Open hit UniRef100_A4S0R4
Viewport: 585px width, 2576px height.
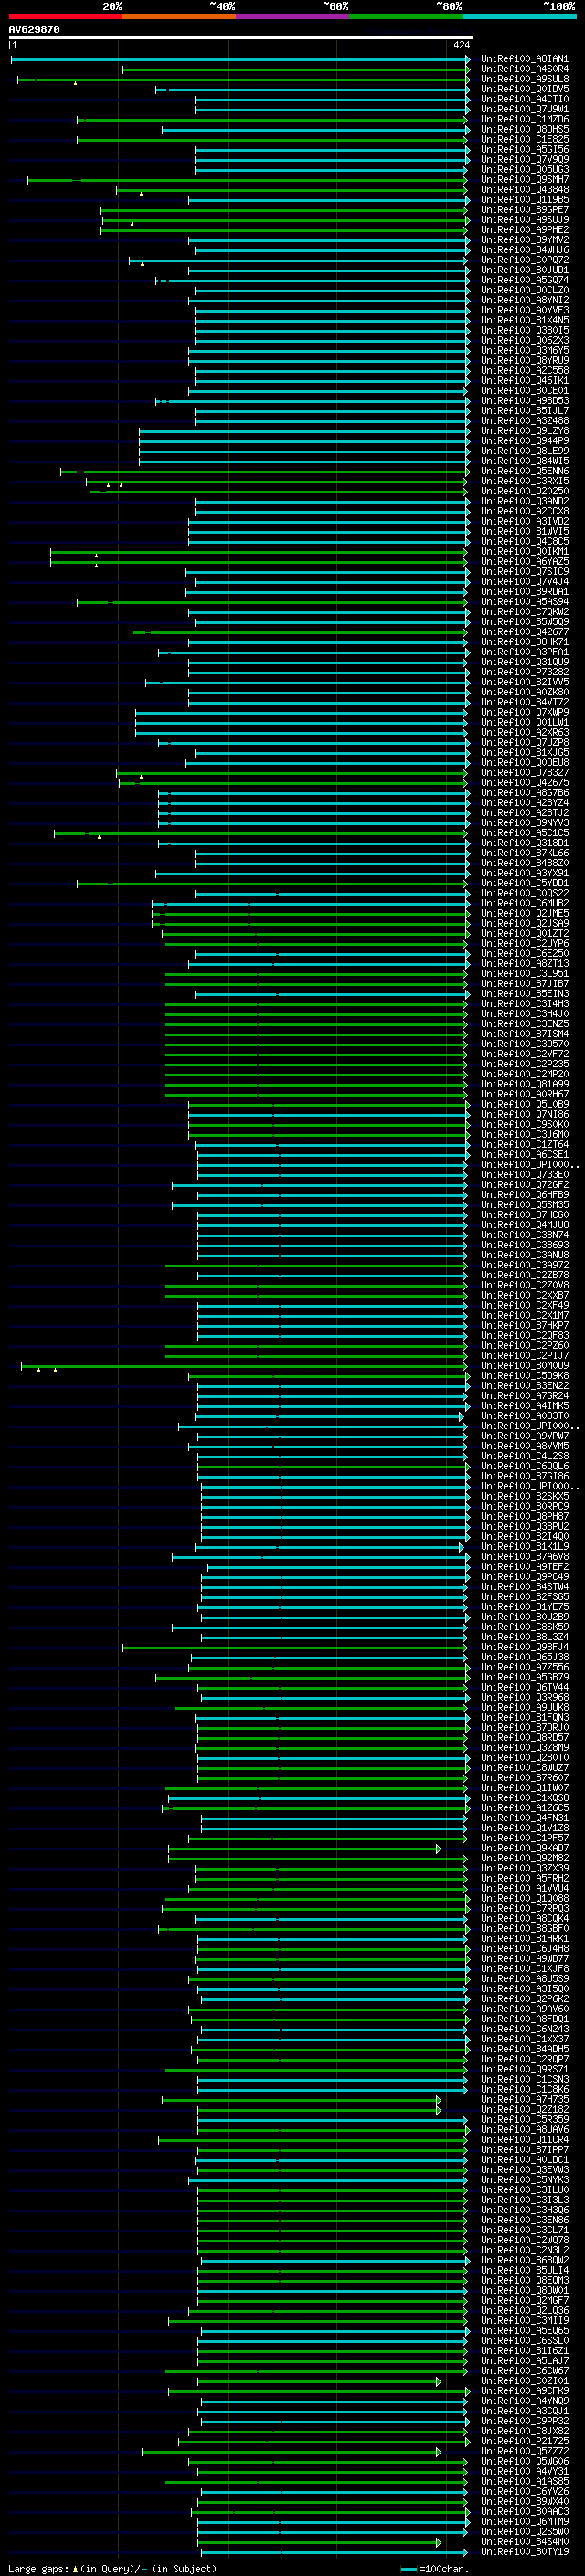tap(525, 69)
